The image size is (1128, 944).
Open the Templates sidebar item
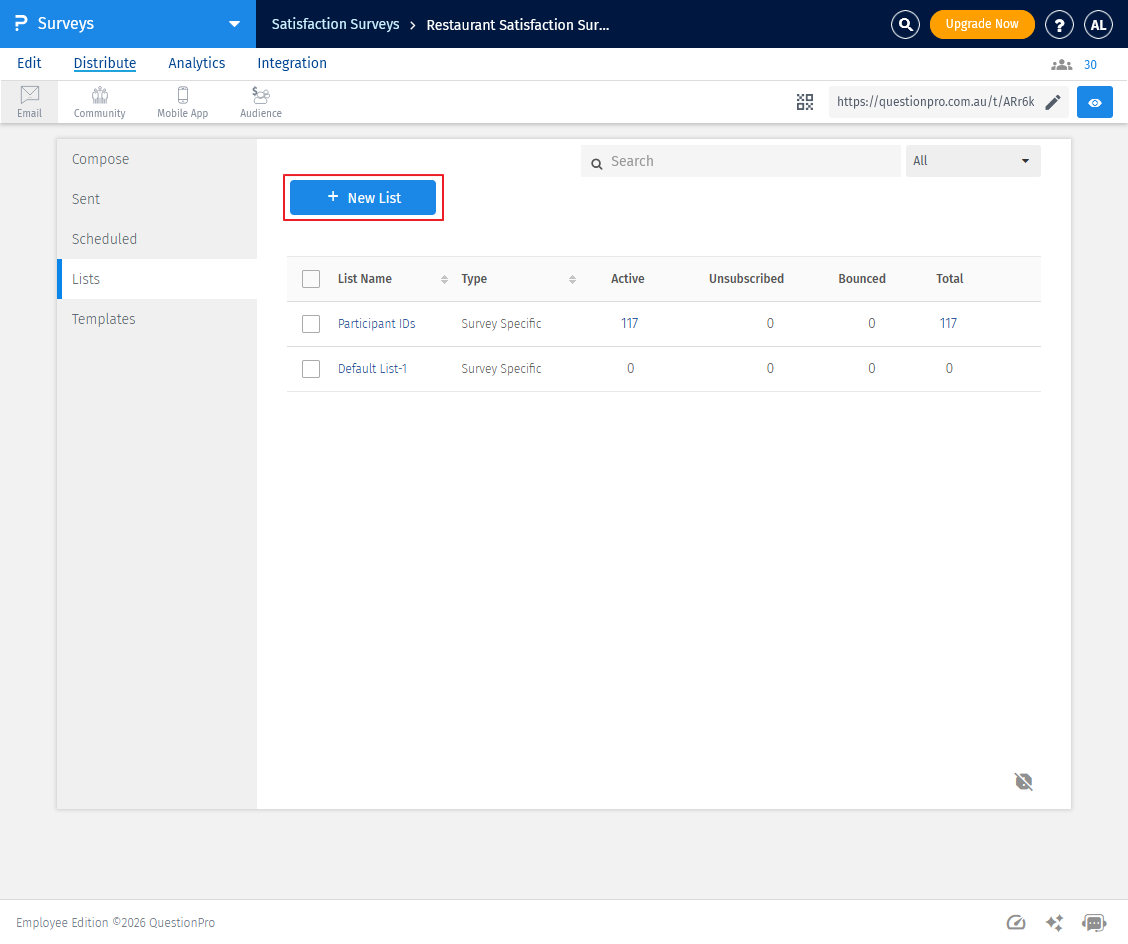coord(104,319)
